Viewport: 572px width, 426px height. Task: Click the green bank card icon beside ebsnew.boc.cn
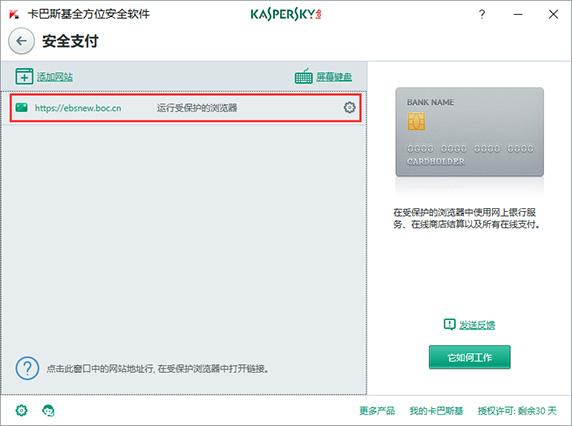[x=22, y=107]
